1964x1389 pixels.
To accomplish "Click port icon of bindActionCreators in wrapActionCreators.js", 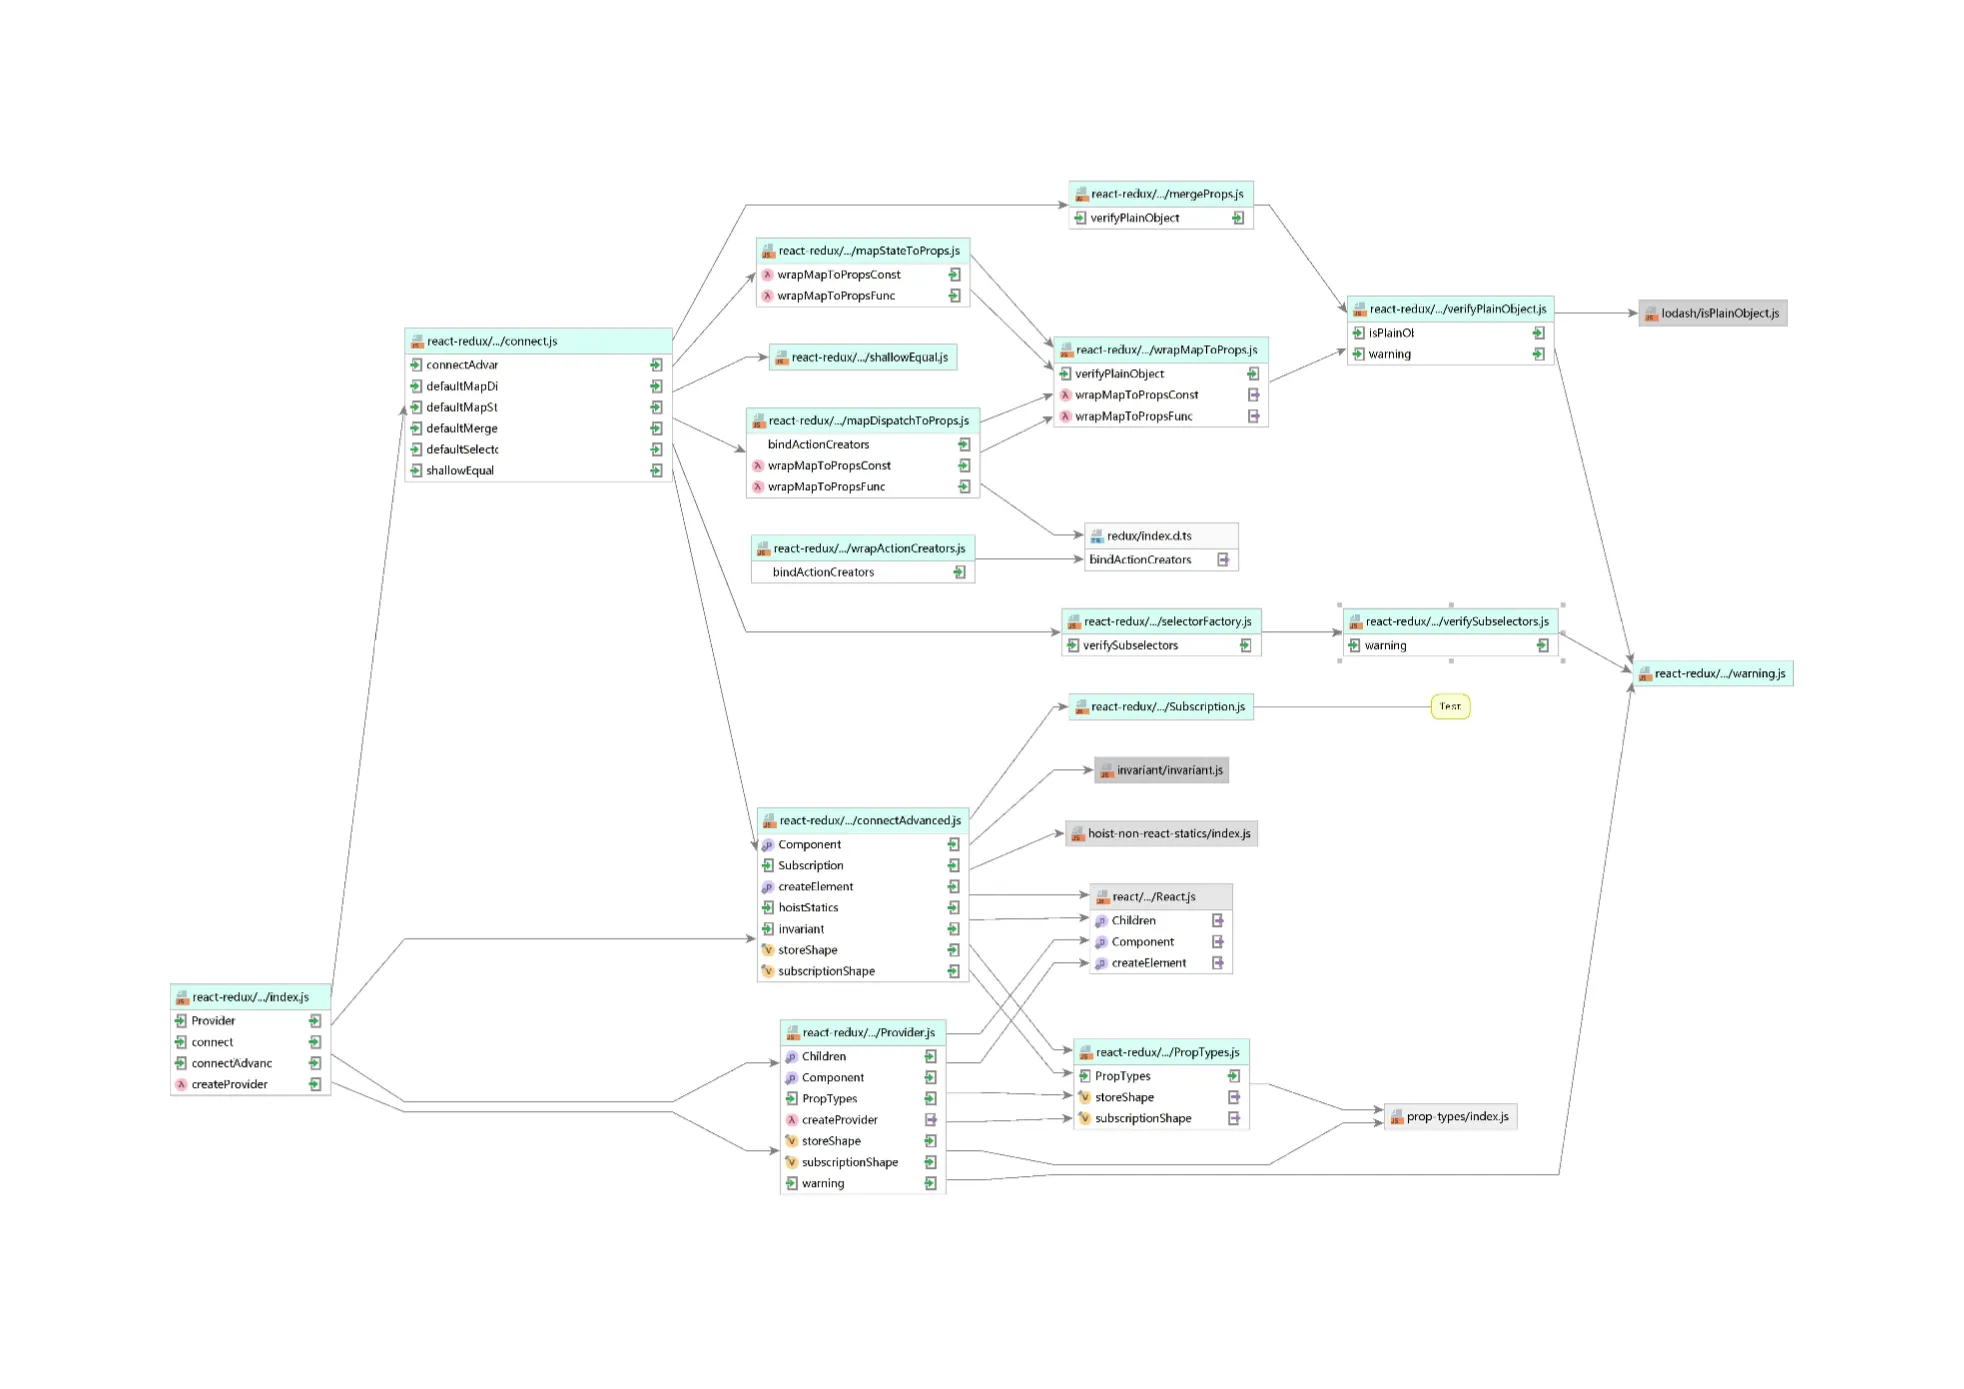I will [960, 573].
